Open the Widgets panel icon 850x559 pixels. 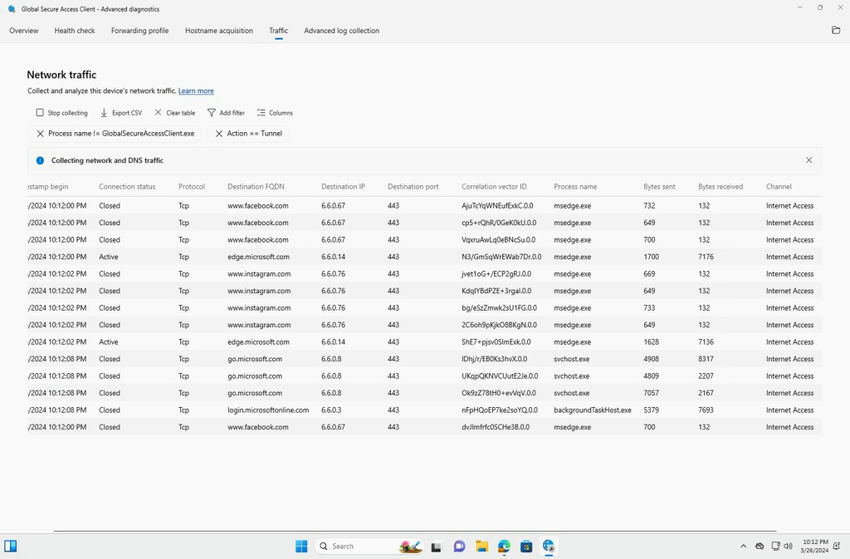tap(10, 545)
